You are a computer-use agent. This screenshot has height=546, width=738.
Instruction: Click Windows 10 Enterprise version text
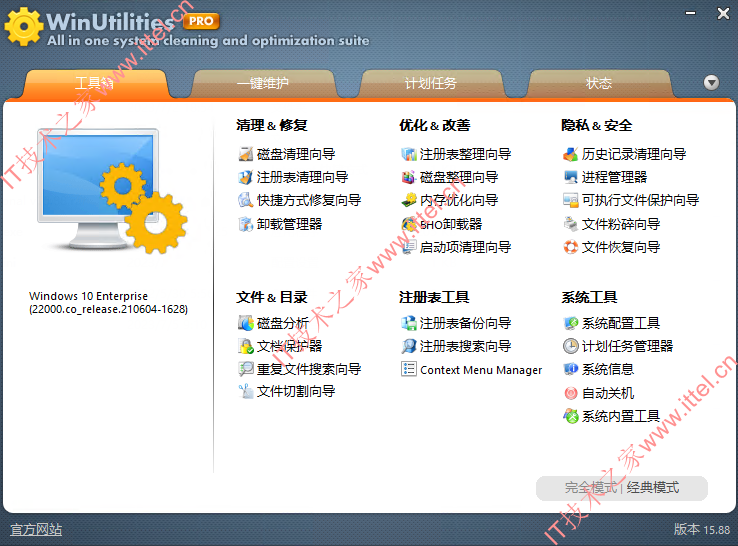coord(108,303)
